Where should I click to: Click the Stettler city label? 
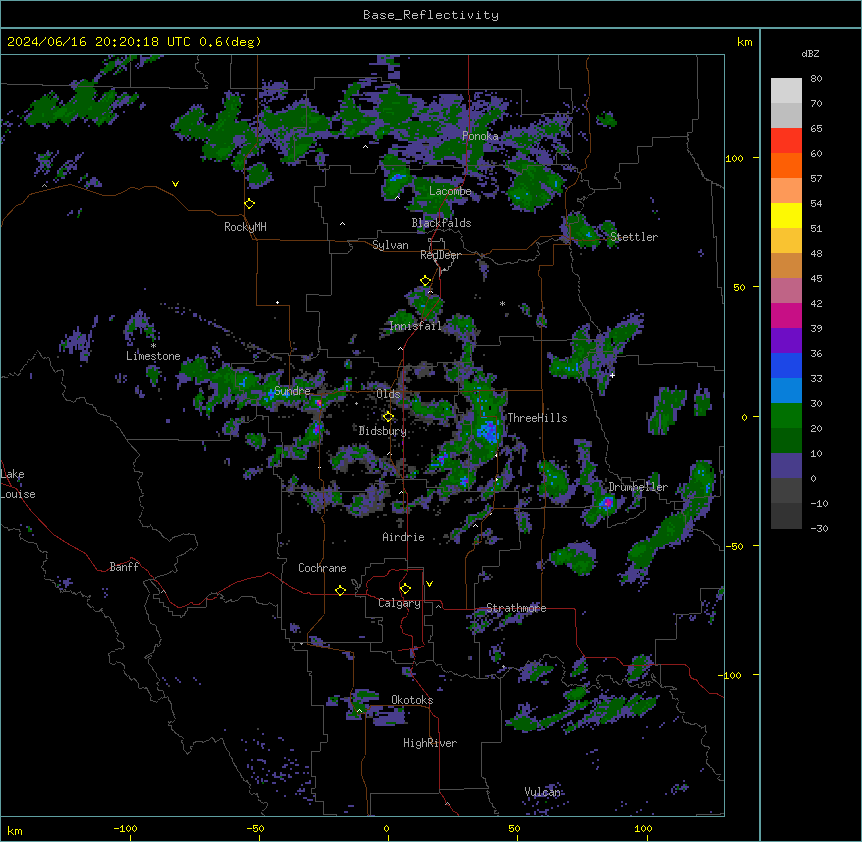click(x=634, y=237)
